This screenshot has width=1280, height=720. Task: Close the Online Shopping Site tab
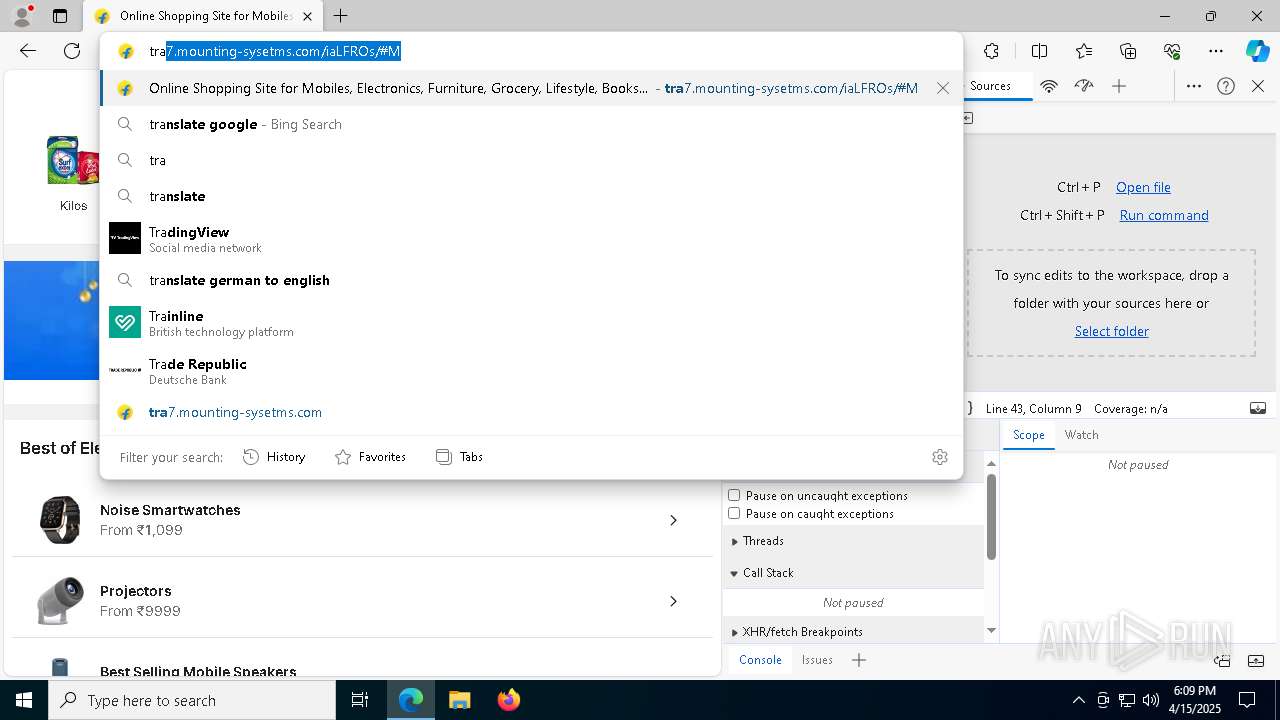(307, 16)
